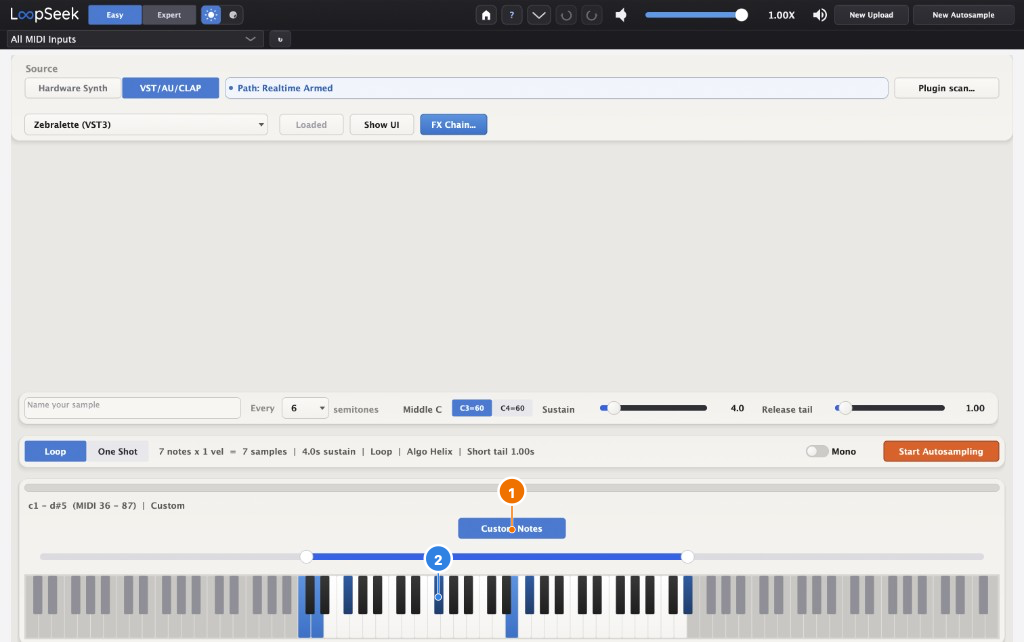Open FX Chain settings
The width and height of the screenshot is (1024, 642).
(x=453, y=125)
